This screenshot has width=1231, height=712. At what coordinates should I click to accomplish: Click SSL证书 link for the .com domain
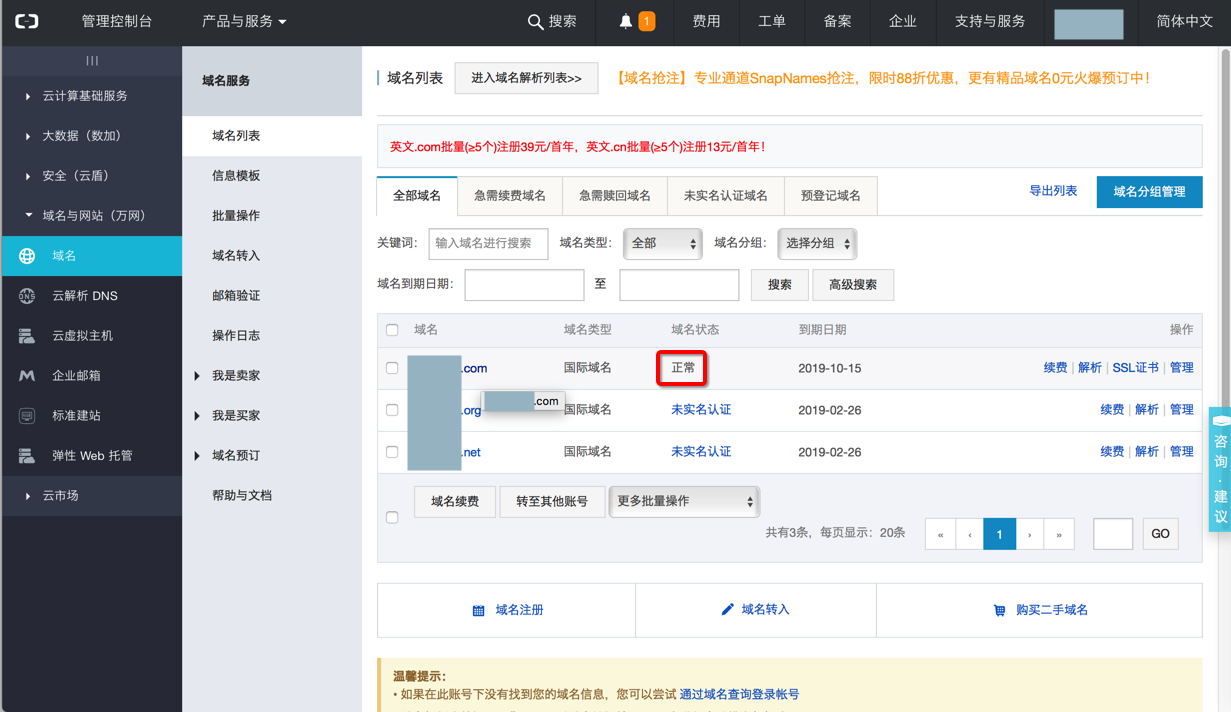click(x=1136, y=368)
